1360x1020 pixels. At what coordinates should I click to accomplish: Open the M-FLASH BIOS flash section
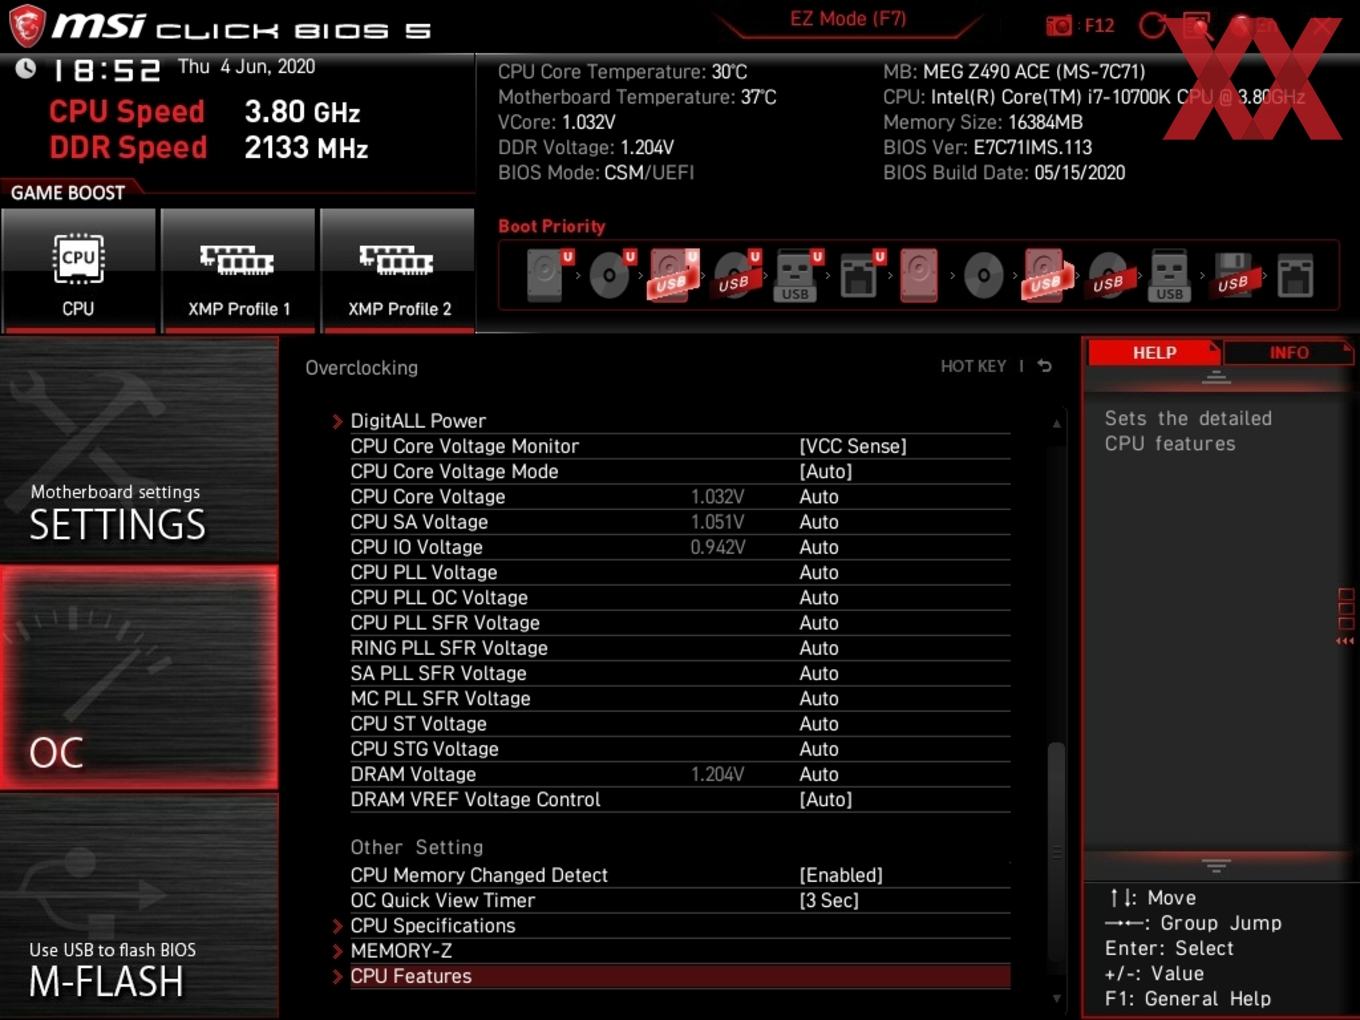139,906
